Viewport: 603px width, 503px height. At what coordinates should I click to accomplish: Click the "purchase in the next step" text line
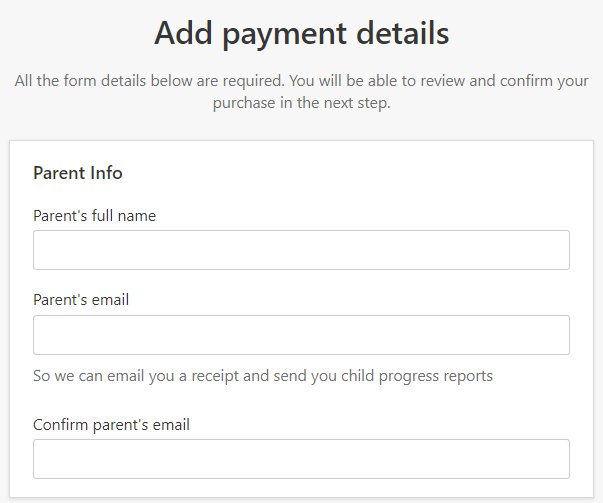click(x=302, y=103)
